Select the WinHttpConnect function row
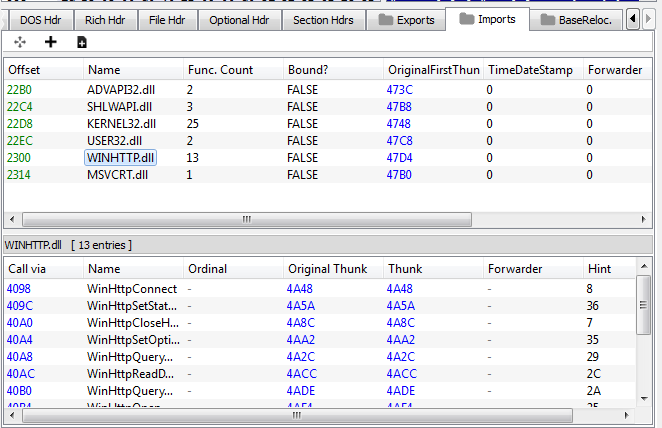The height and width of the screenshot is (428, 662). click(x=320, y=289)
